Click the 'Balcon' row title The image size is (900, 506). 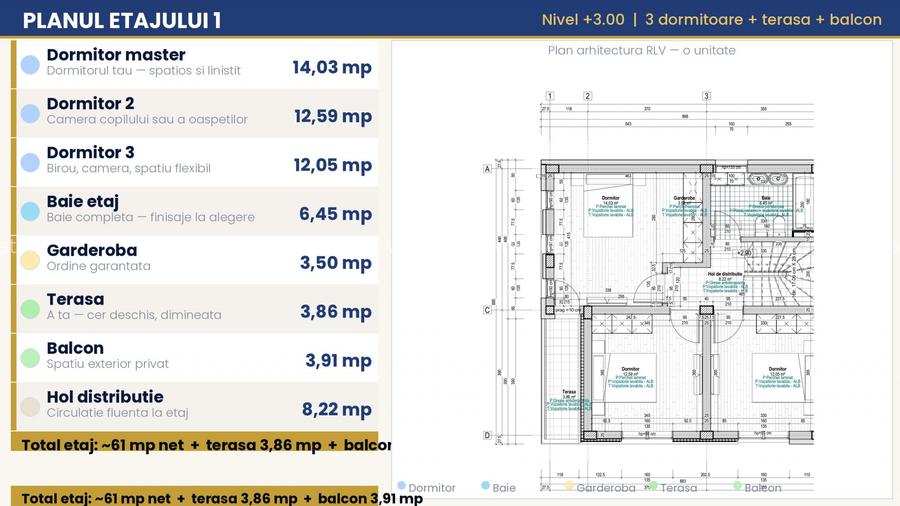pyautogui.click(x=75, y=348)
